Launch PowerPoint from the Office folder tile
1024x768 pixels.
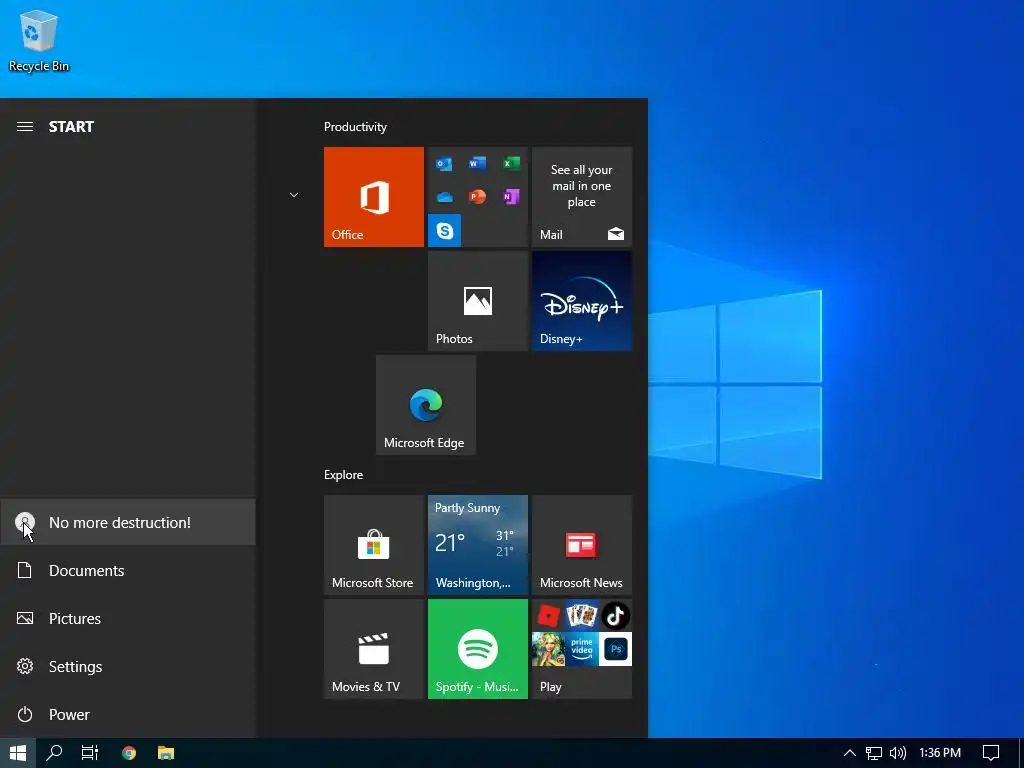coord(477,197)
